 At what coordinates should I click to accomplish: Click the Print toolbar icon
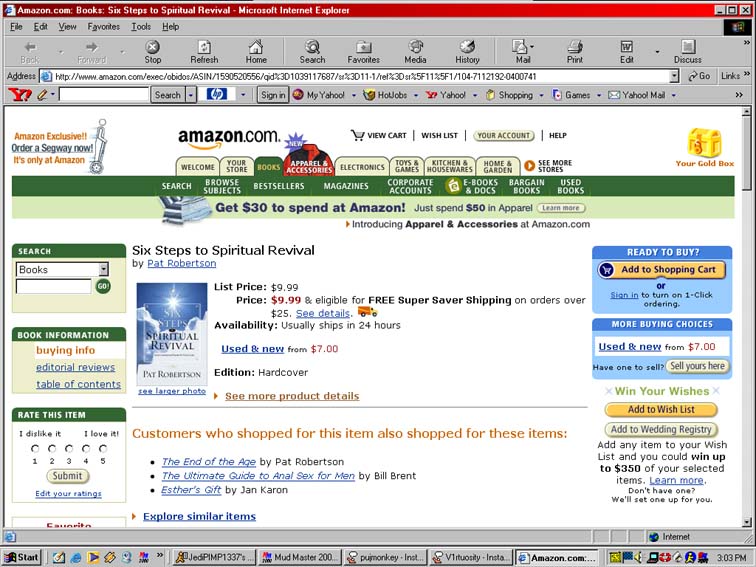tap(574, 51)
